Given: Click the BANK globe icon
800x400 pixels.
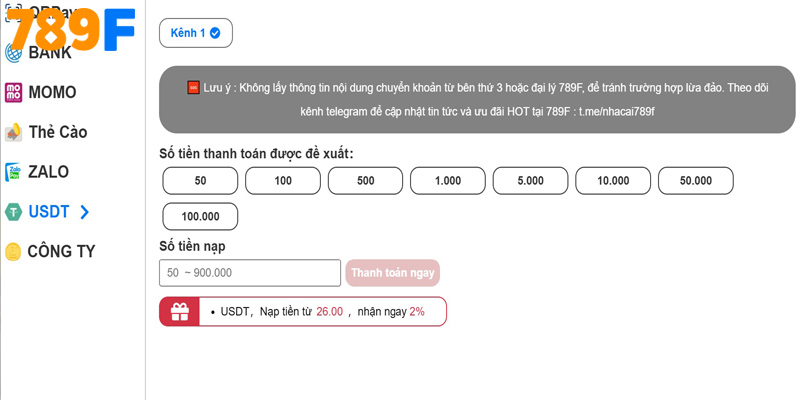Looking at the screenshot, I should [14, 53].
